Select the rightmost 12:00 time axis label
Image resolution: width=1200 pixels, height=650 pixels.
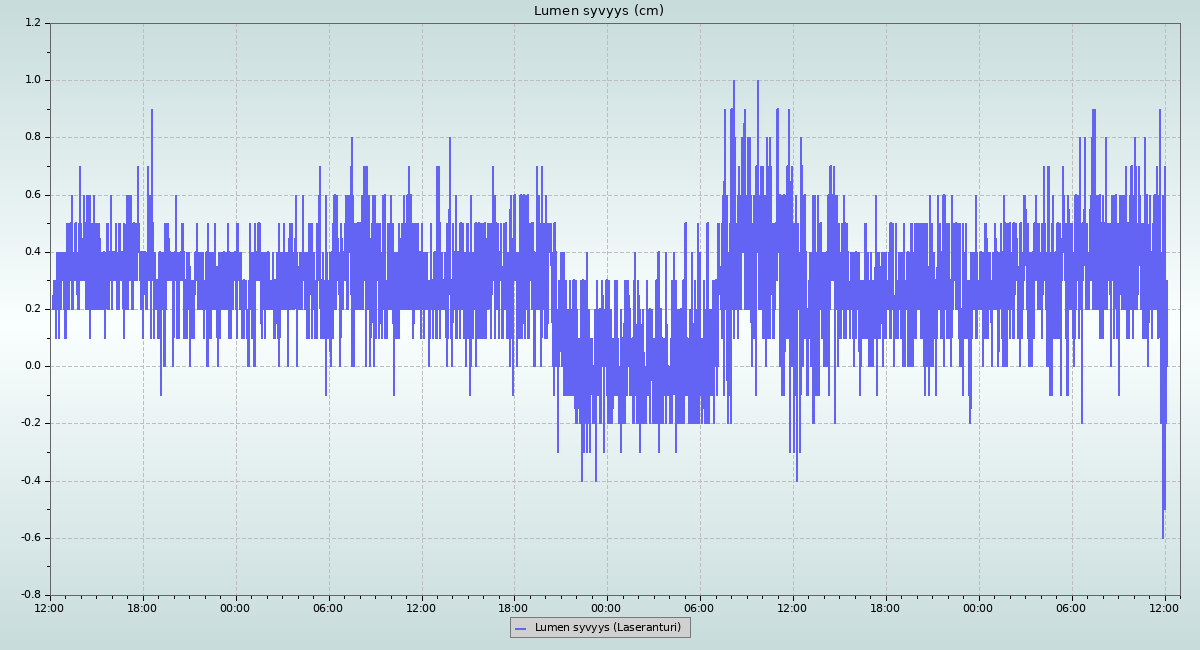pos(1164,608)
